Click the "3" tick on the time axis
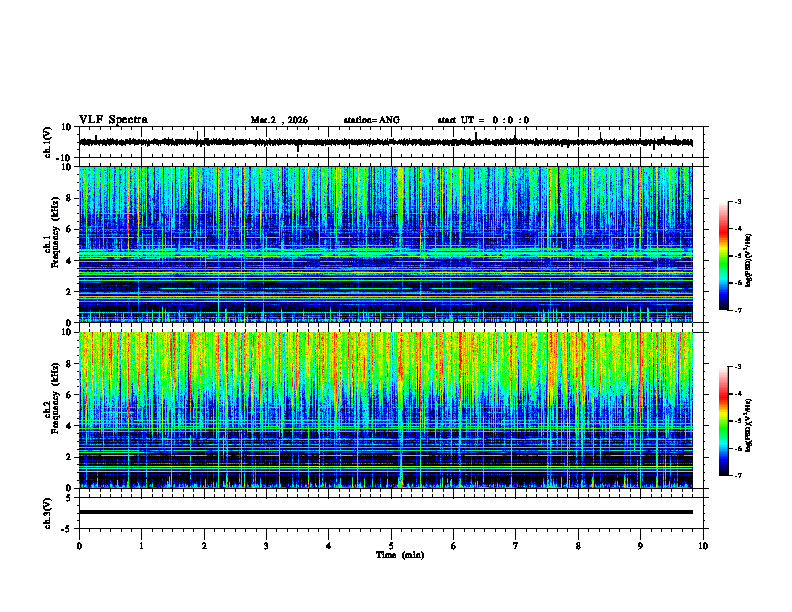This screenshot has height=612, width=792. tap(267, 546)
